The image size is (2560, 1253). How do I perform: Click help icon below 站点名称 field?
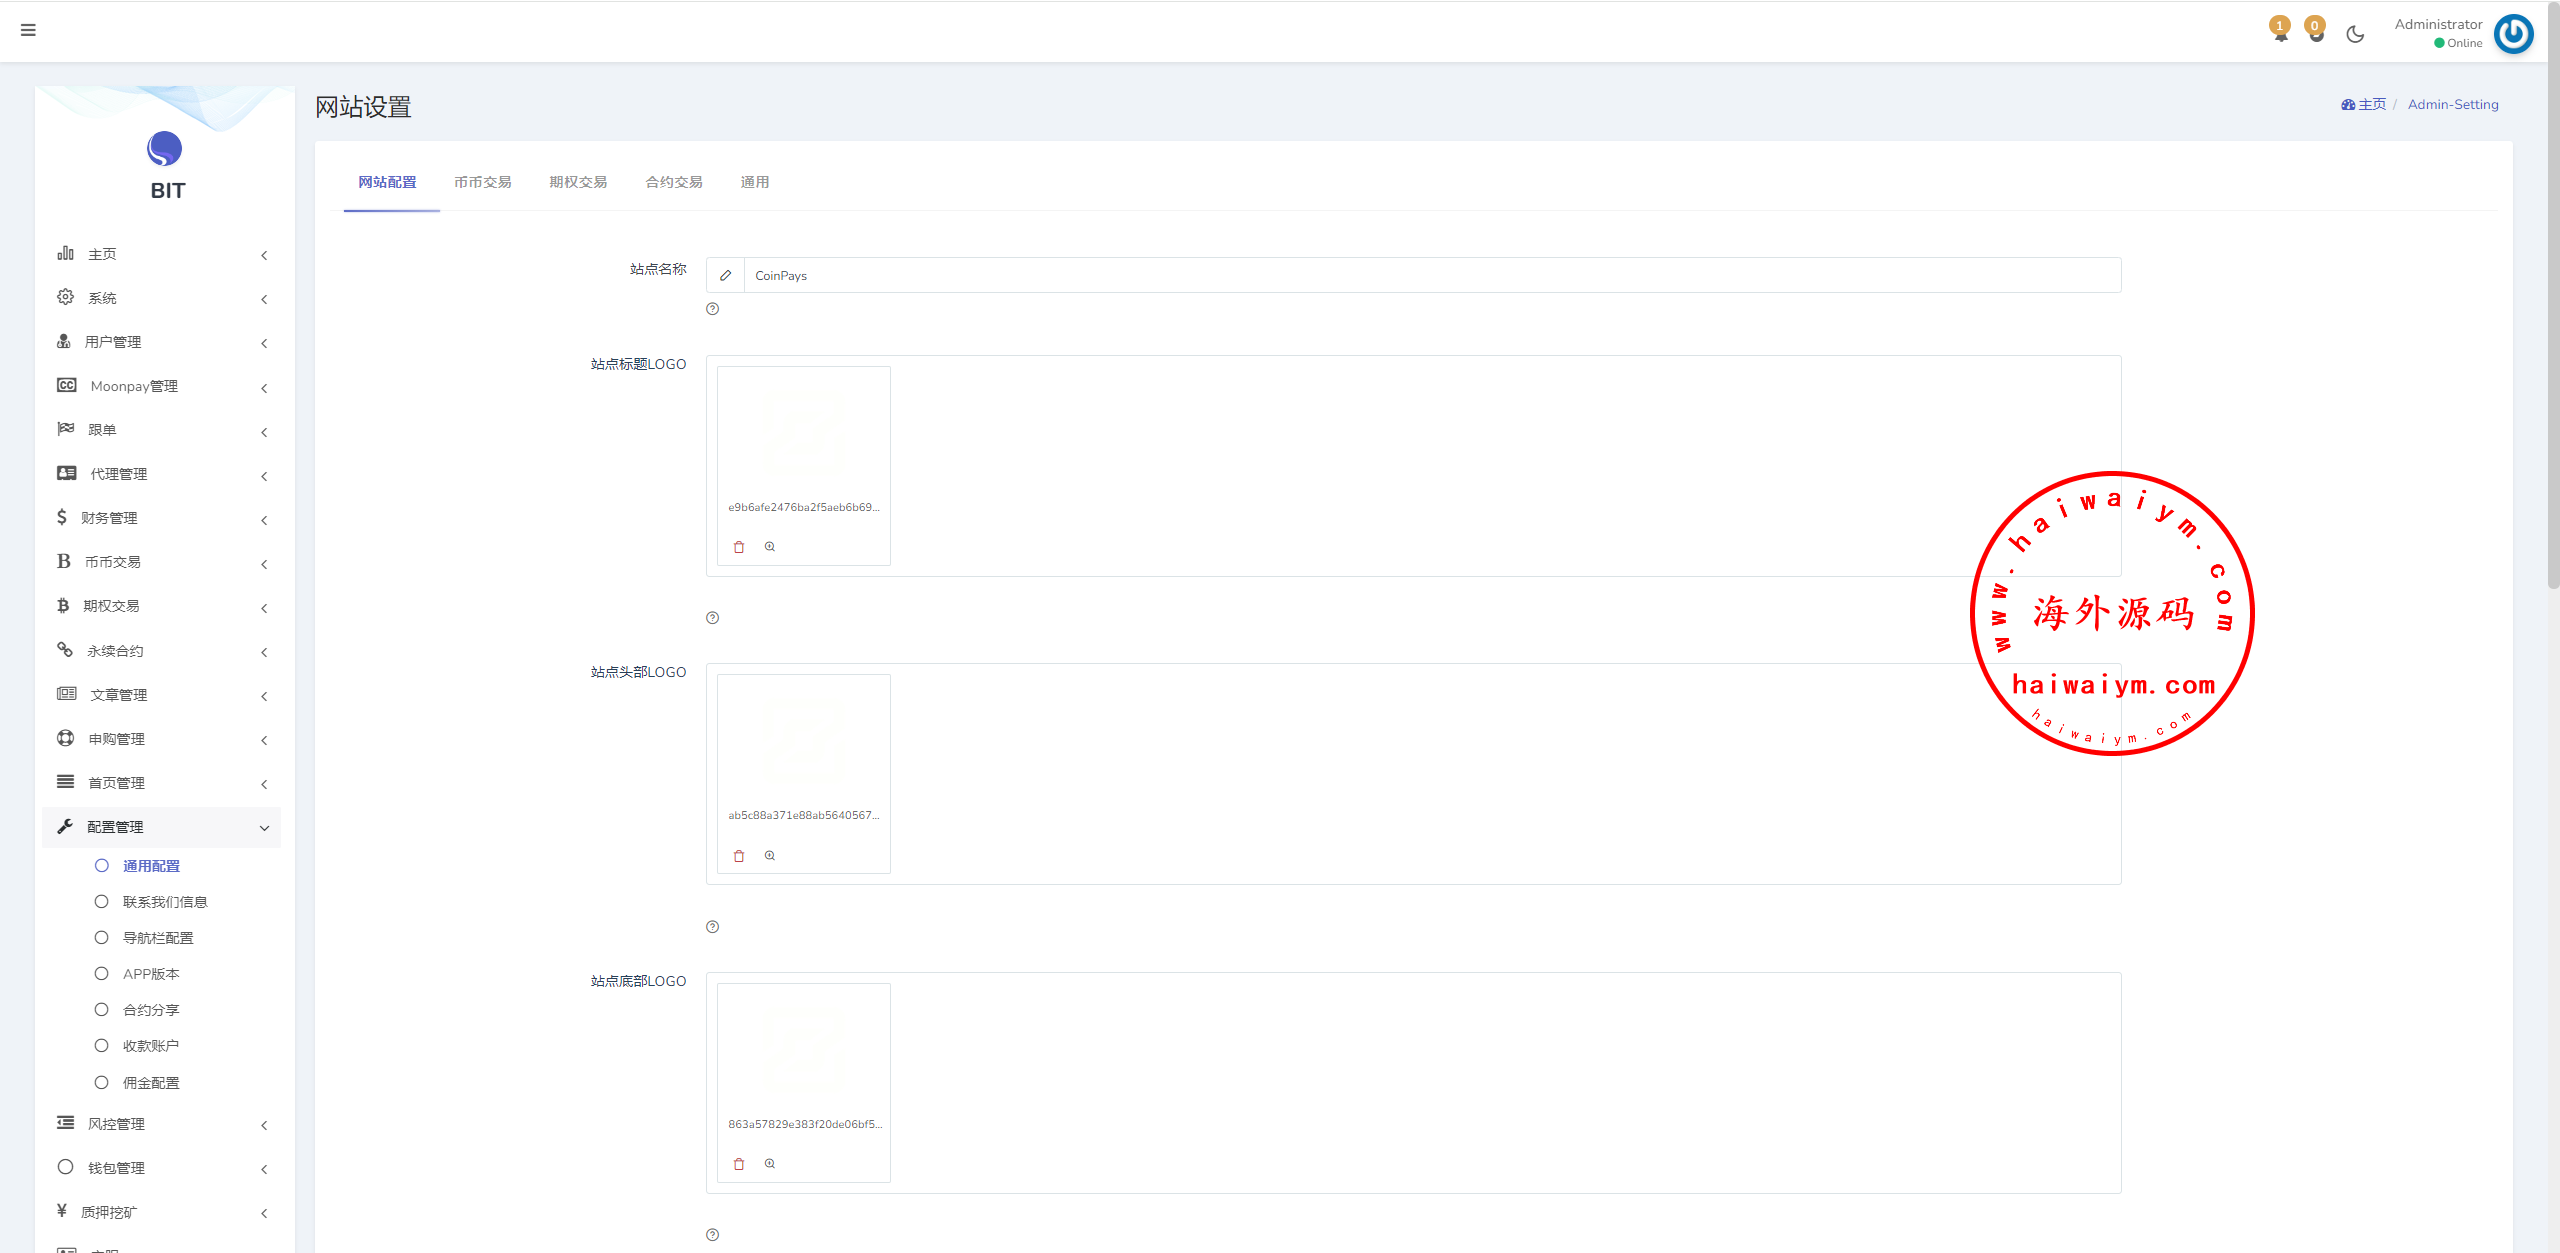712,309
